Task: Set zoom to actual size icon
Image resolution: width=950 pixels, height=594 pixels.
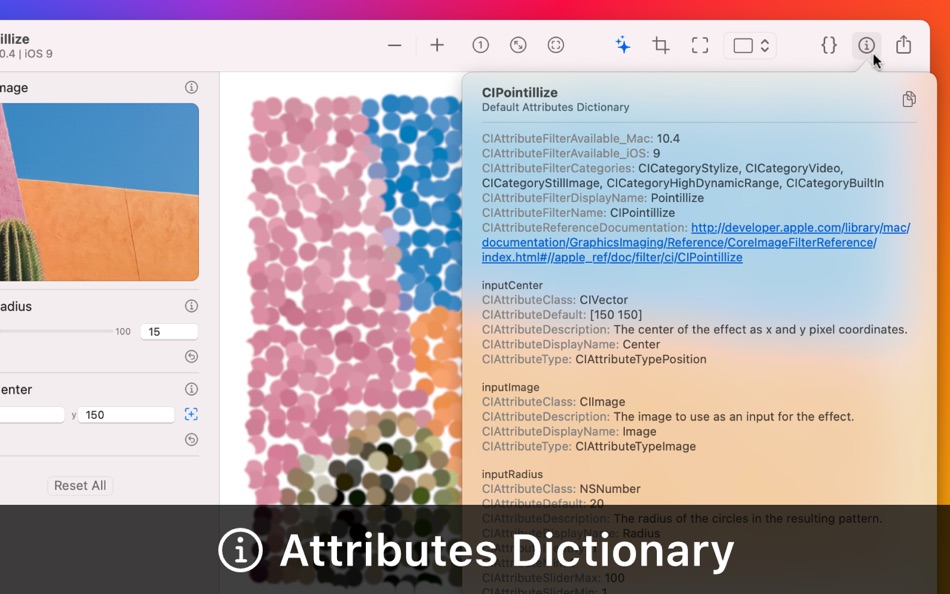Action: tap(480, 45)
